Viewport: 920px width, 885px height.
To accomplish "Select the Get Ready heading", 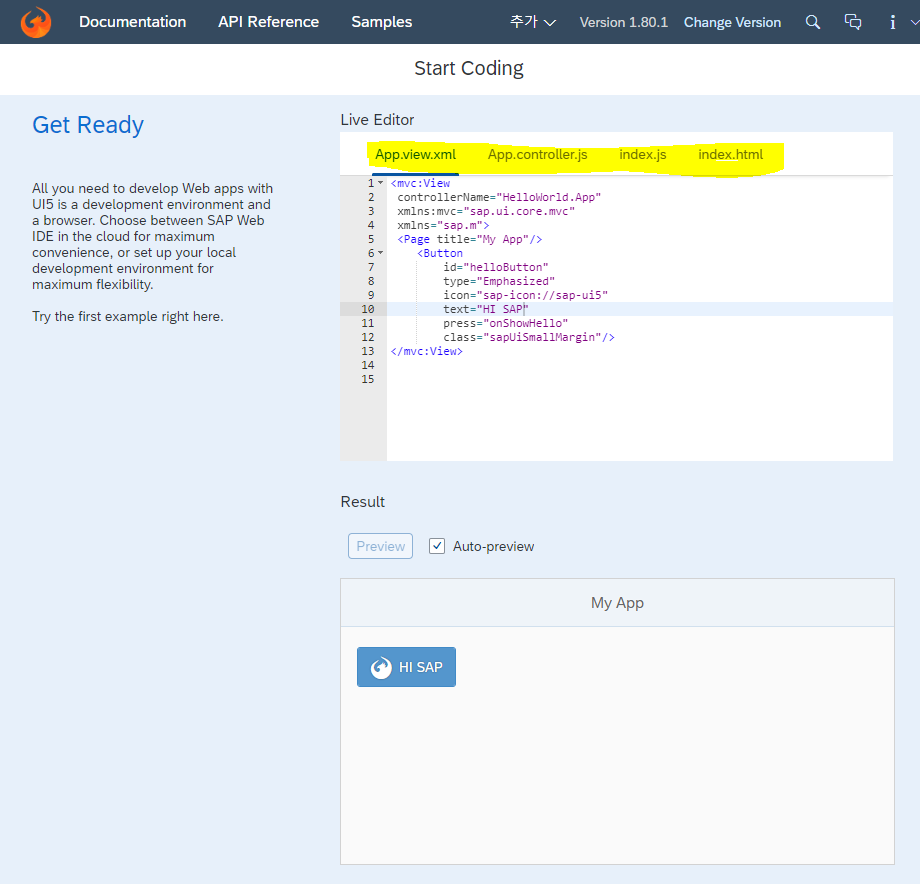I will click(88, 125).
